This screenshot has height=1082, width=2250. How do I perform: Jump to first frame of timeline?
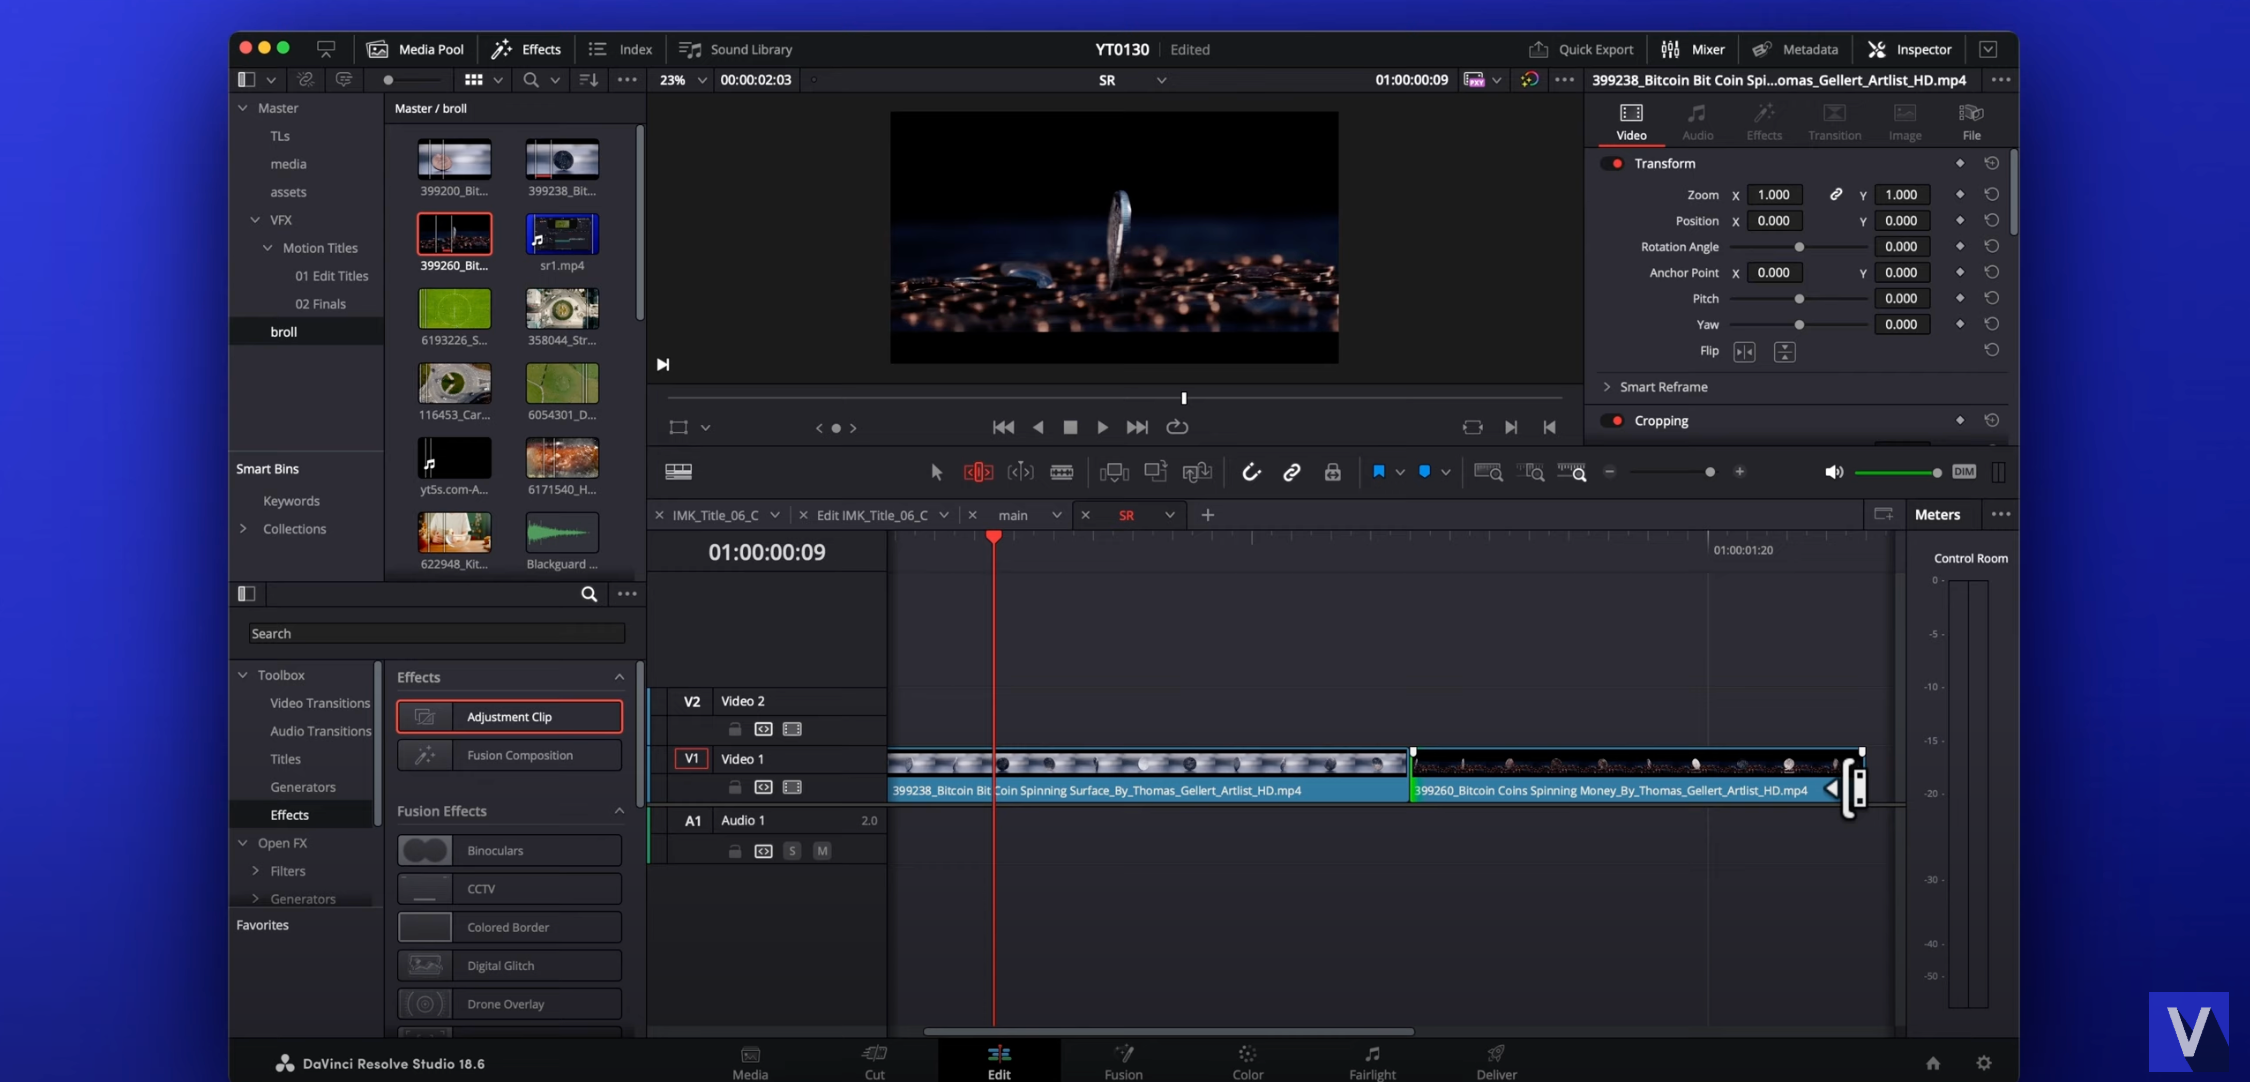pyautogui.click(x=1003, y=427)
